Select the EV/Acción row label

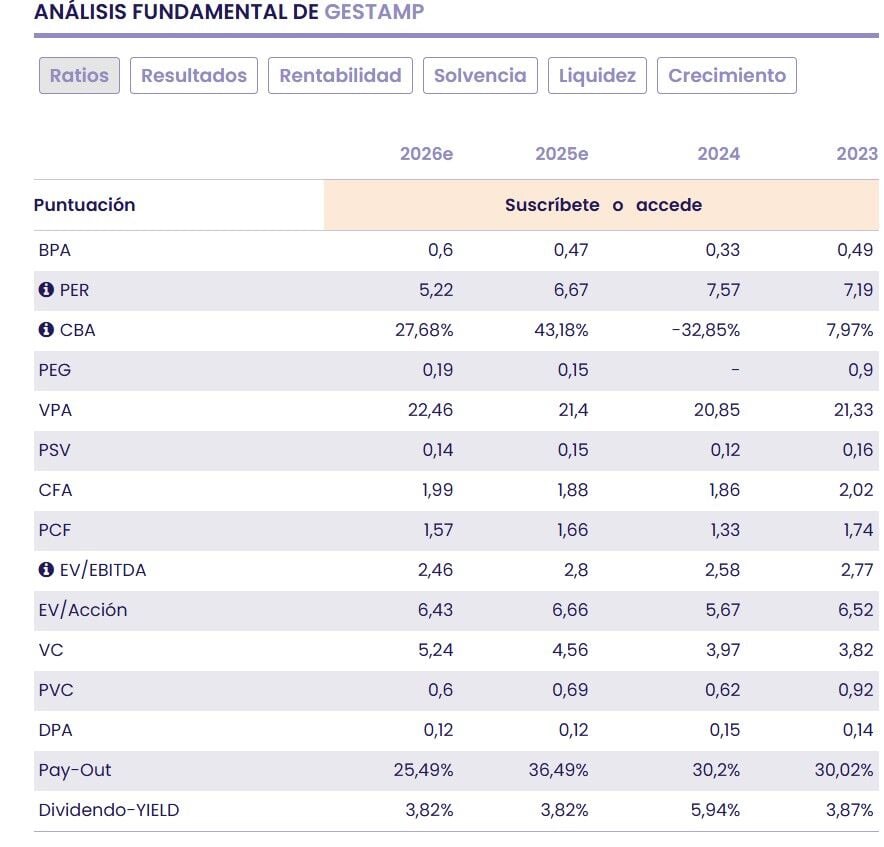[x=83, y=610]
